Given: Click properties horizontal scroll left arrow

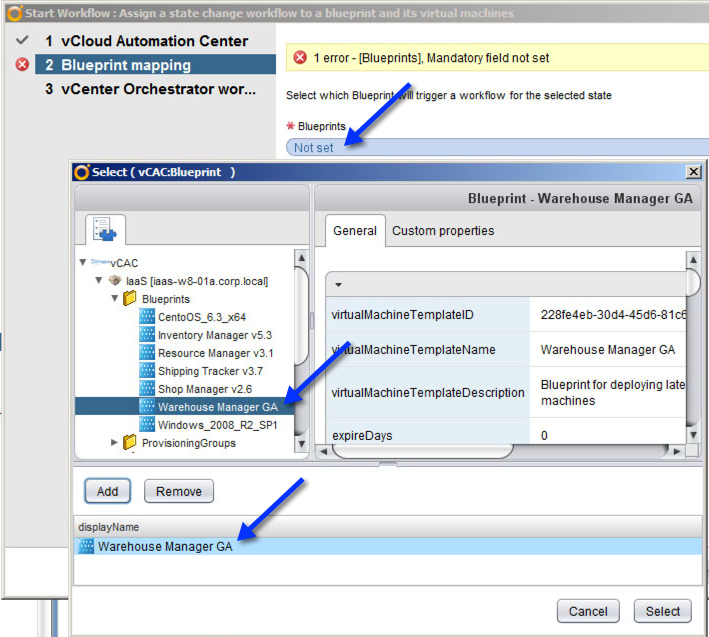Looking at the screenshot, I should click(323, 451).
